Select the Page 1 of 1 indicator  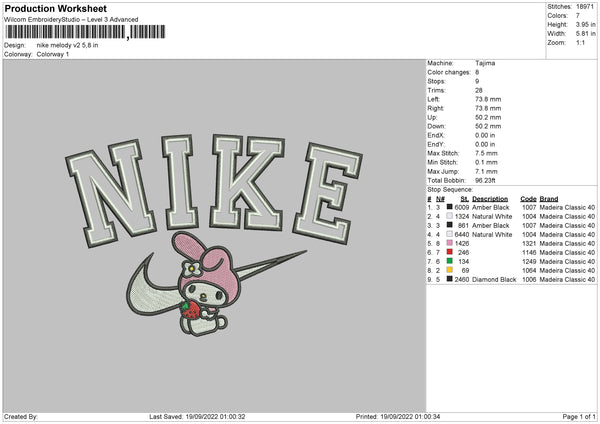point(579,416)
